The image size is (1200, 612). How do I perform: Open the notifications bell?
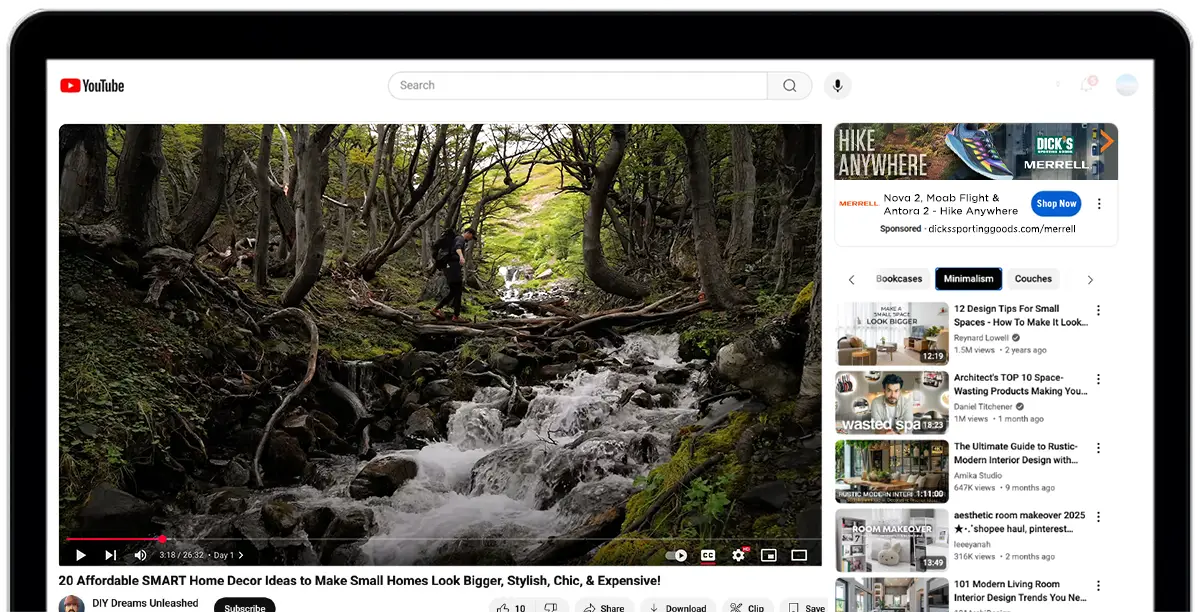[x=1087, y=85]
